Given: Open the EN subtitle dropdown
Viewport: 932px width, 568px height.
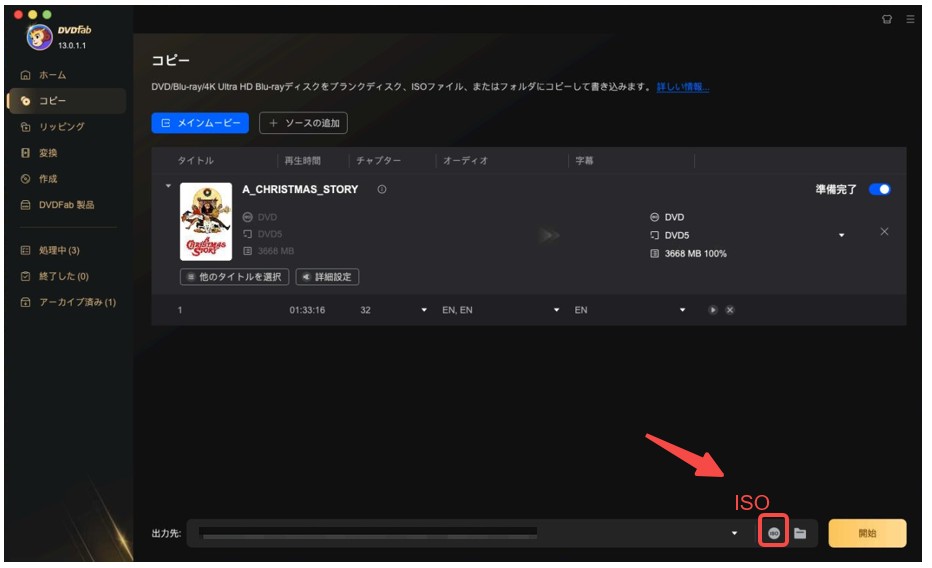Looking at the screenshot, I should point(682,310).
